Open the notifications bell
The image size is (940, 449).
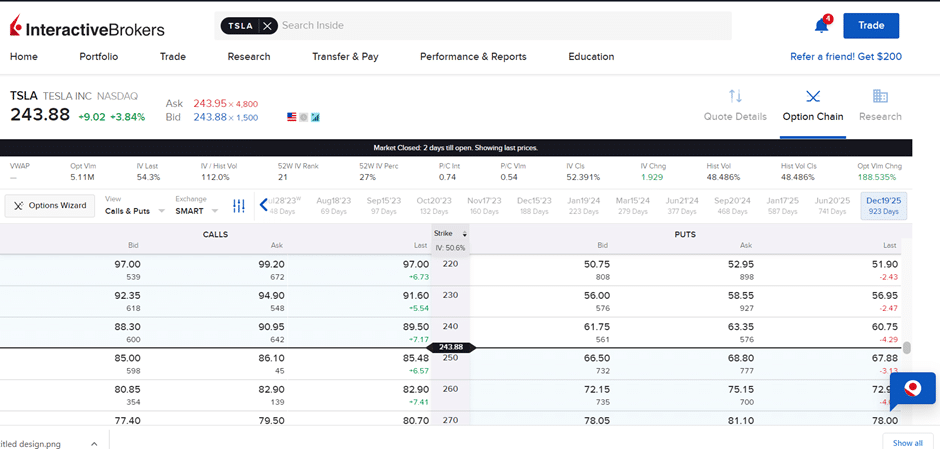click(822, 26)
